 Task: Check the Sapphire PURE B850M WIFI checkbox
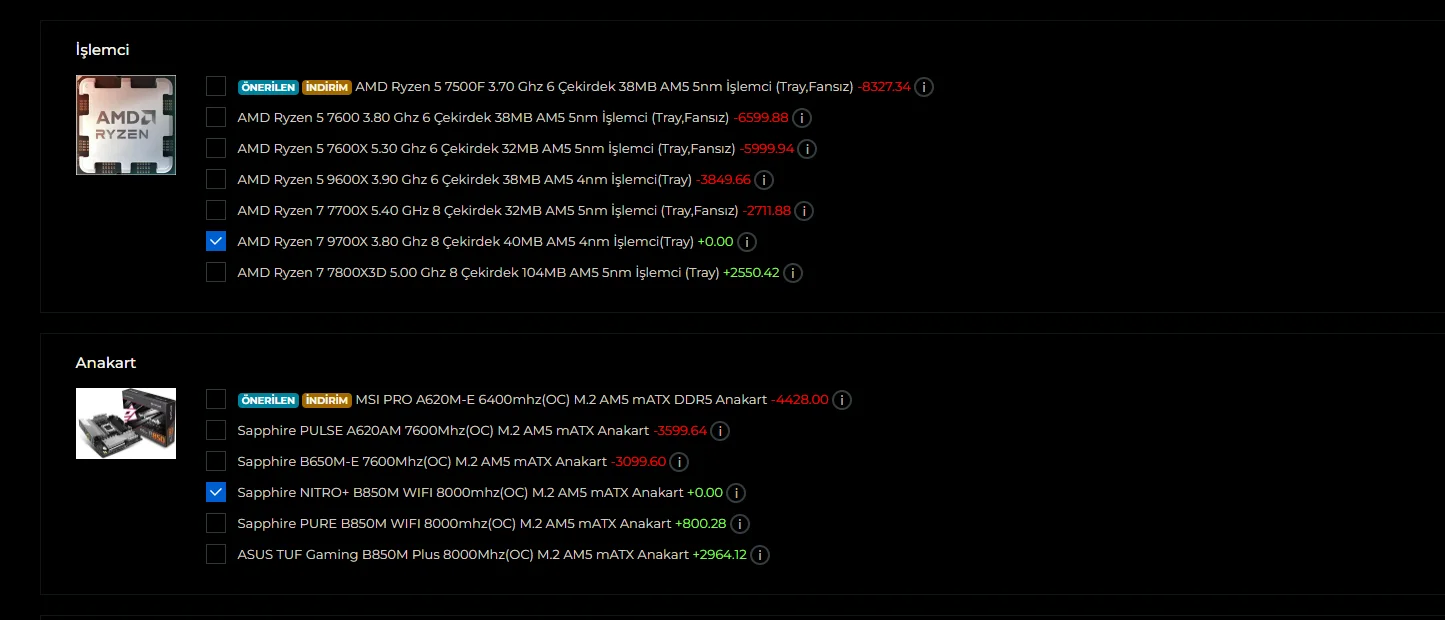(x=216, y=523)
